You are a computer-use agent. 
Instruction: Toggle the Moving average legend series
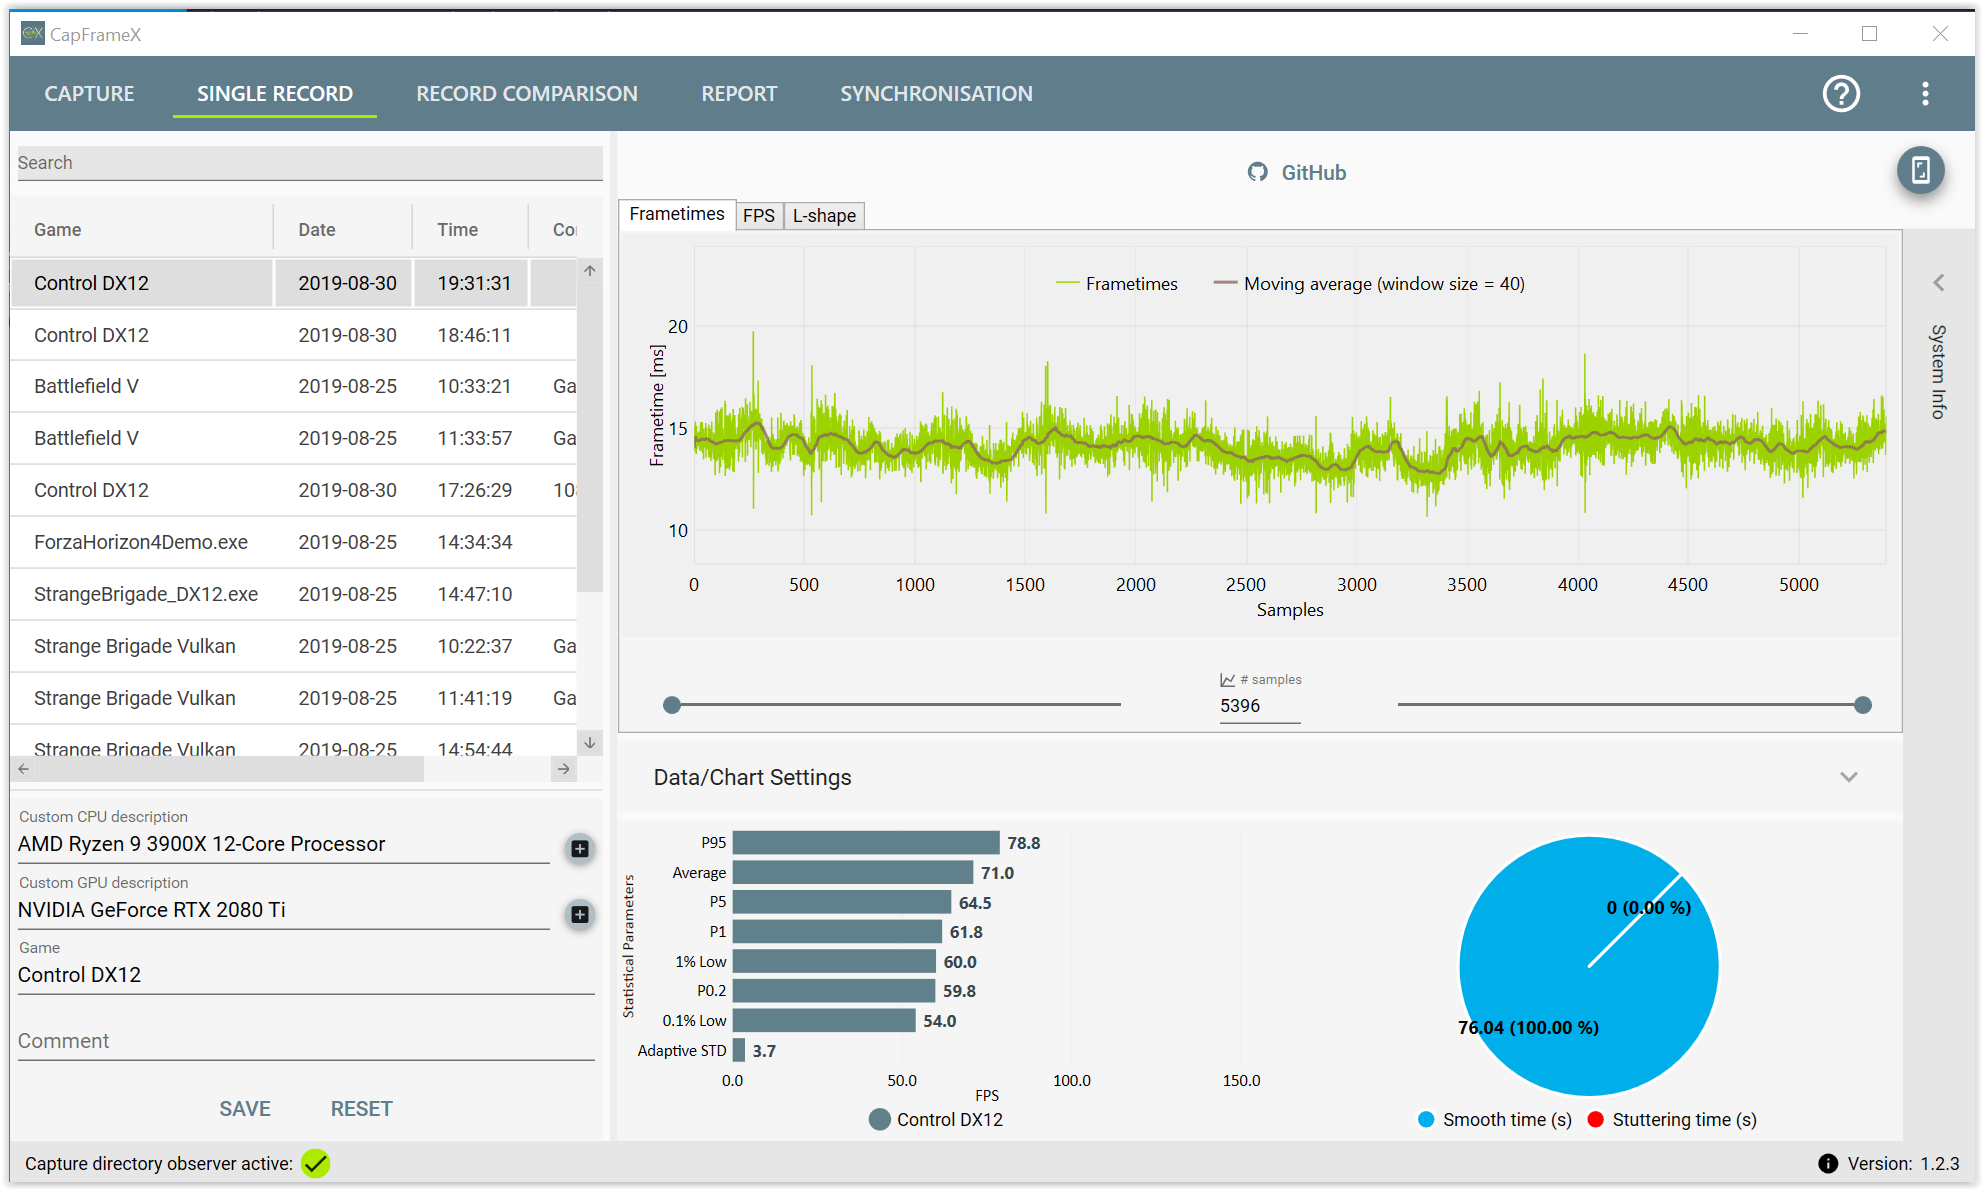tap(1368, 284)
